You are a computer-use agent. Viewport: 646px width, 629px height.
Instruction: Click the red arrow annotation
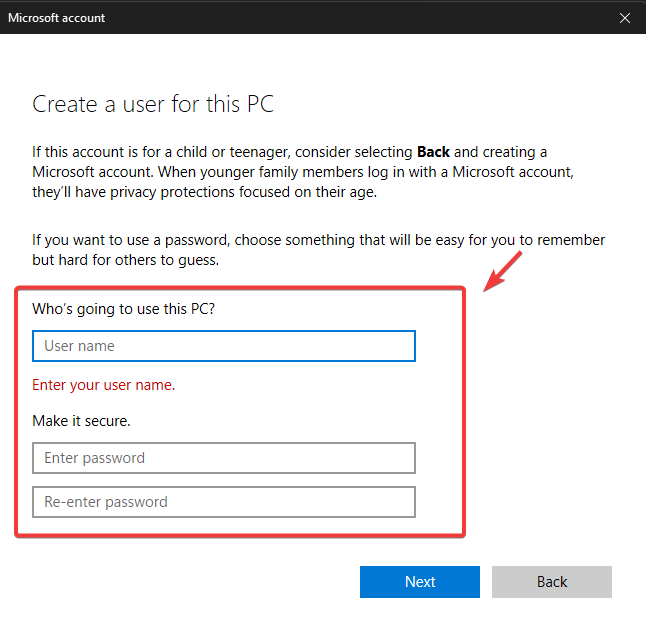coord(504,271)
